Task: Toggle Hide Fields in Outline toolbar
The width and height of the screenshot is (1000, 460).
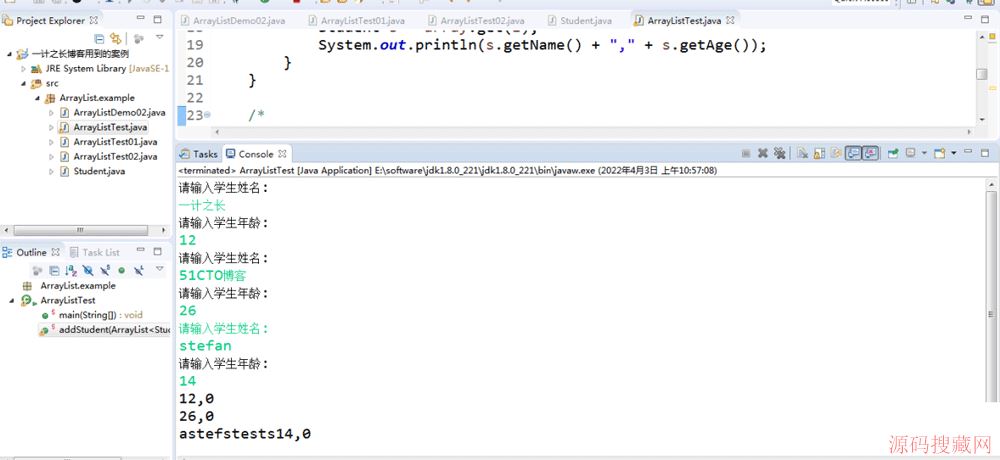Action: 87,271
